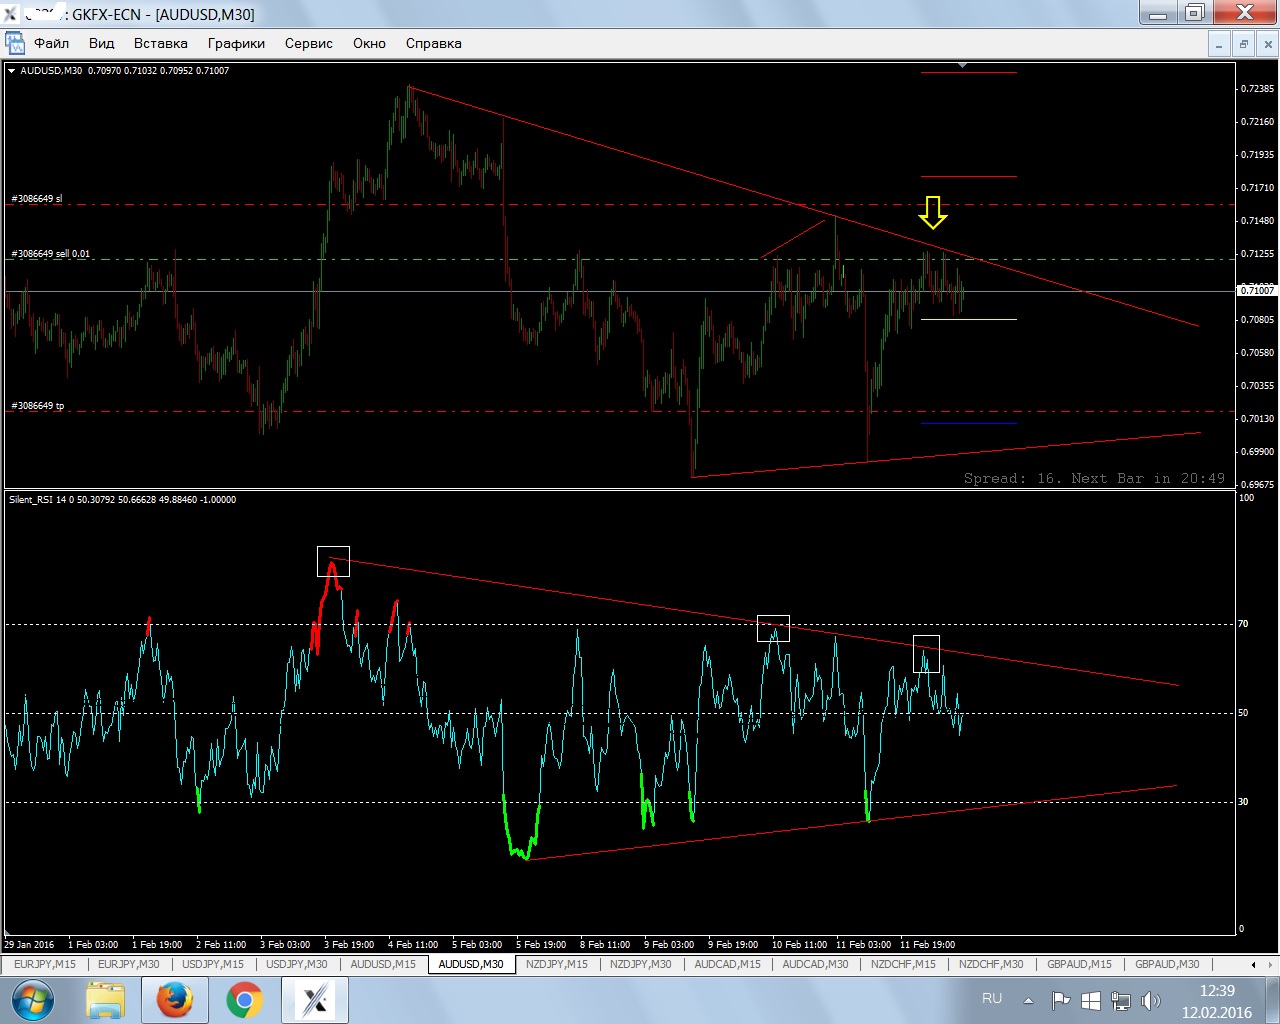Screen dimensions: 1280x1024
Task: Open the Windows Start button
Action: (x=32, y=1000)
